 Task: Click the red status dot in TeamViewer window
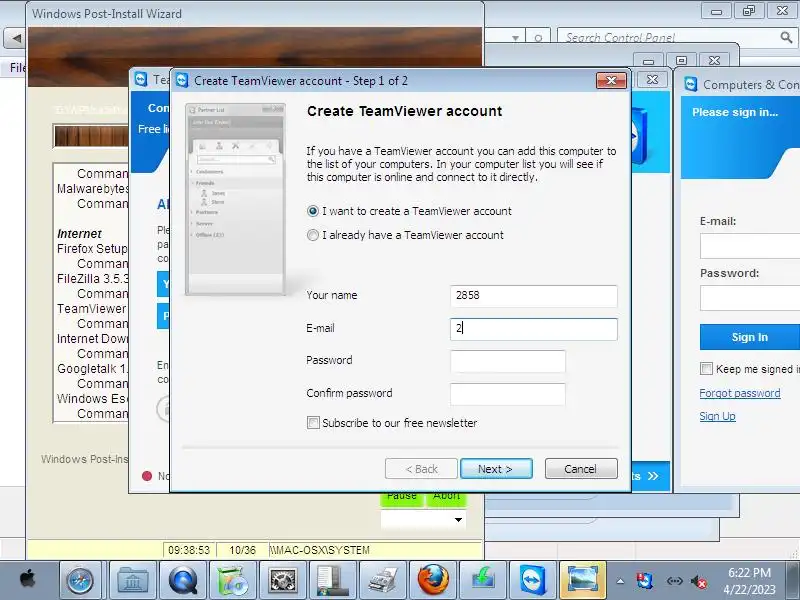147,476
